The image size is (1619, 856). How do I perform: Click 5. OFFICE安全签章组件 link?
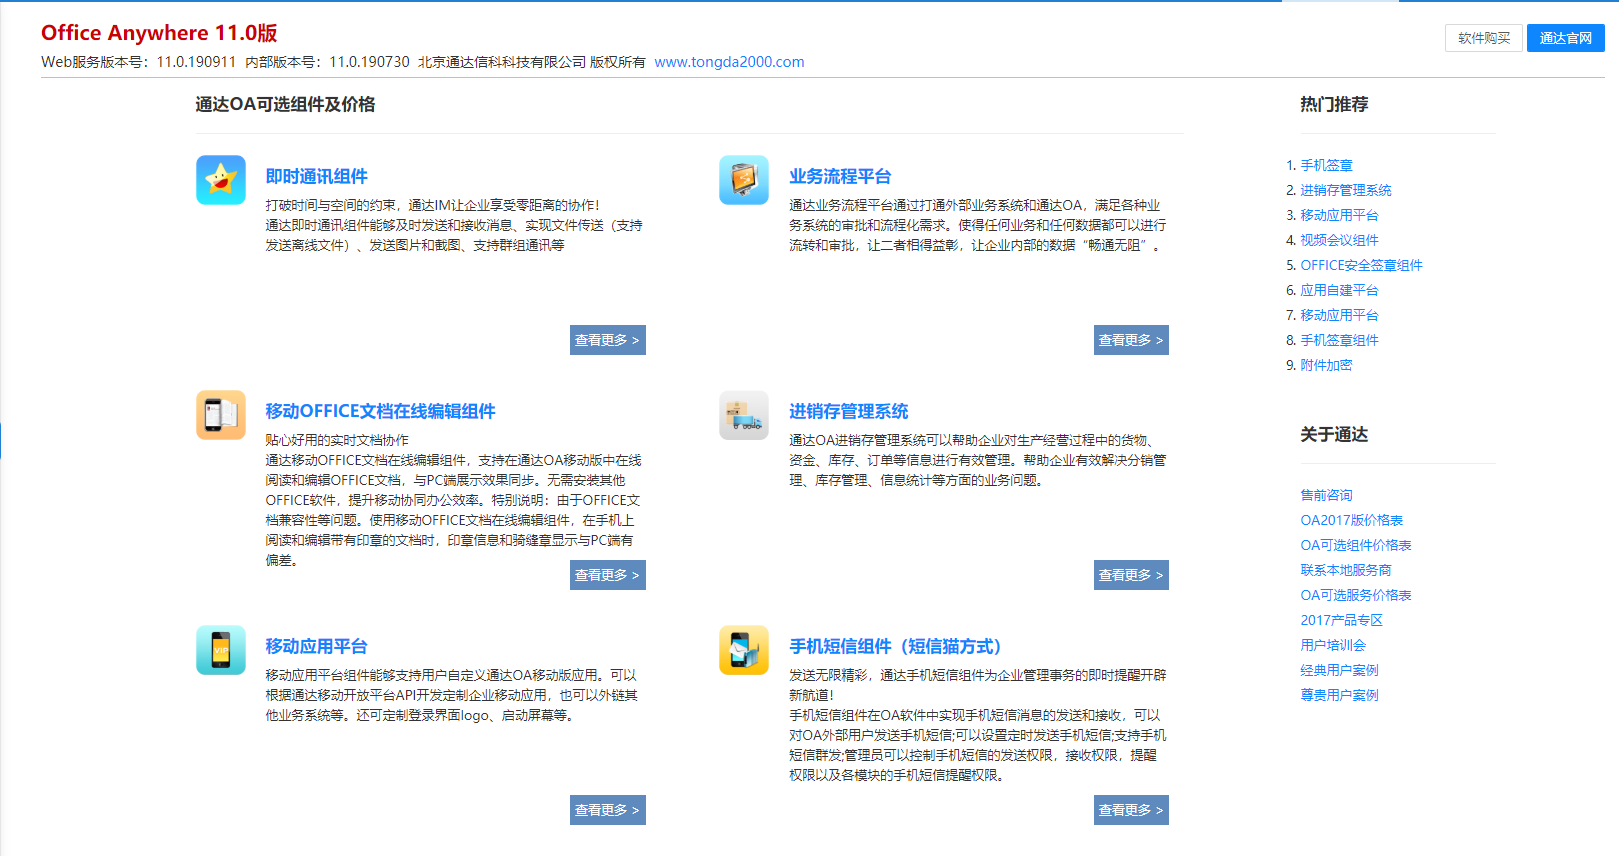click(1361, 265)
